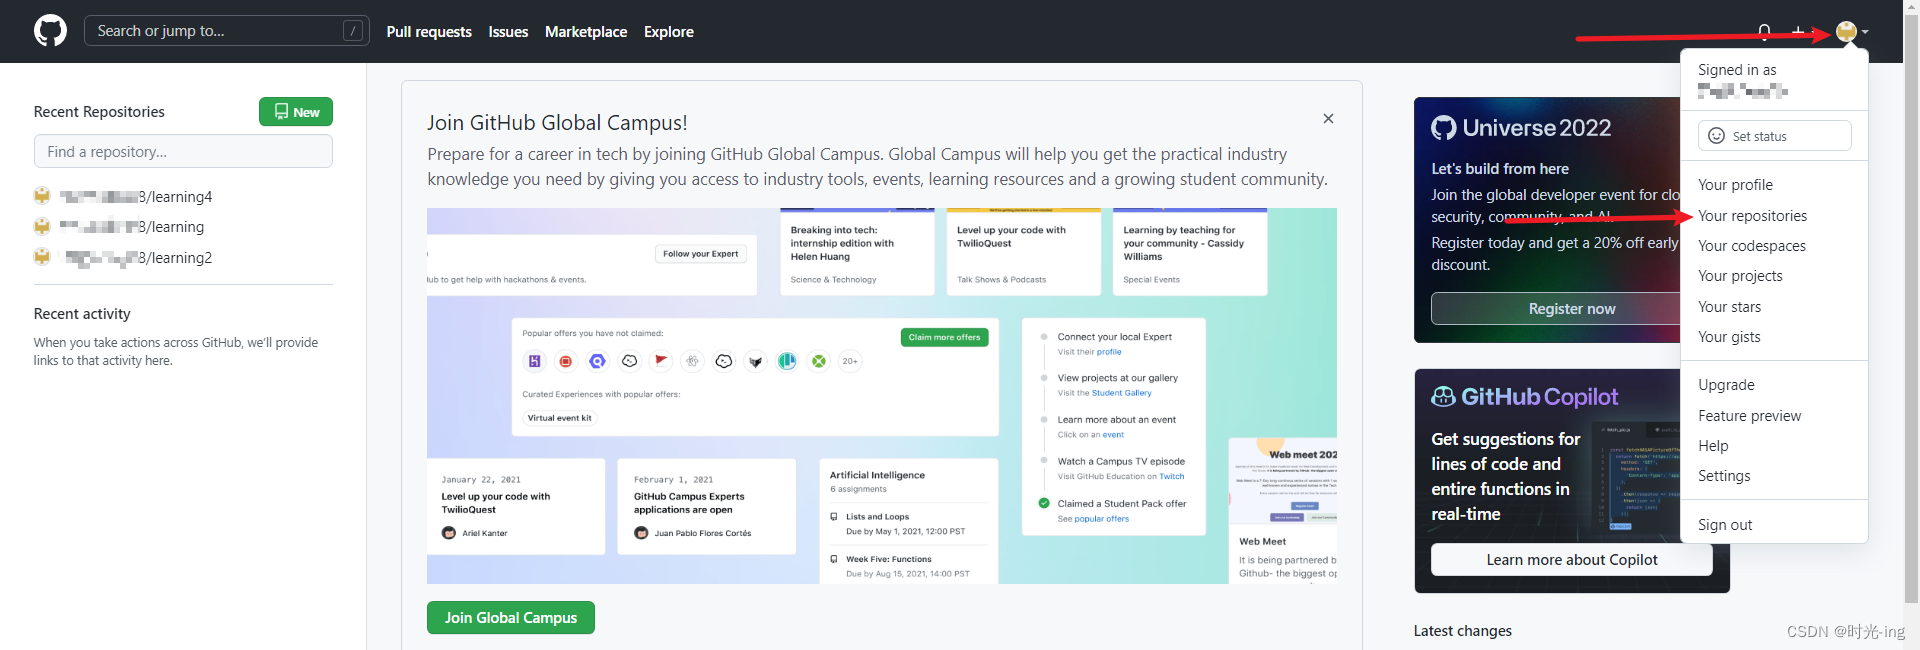Open the notifications bell icon
Screen dimensions: 1920x650
(1765, 32)
